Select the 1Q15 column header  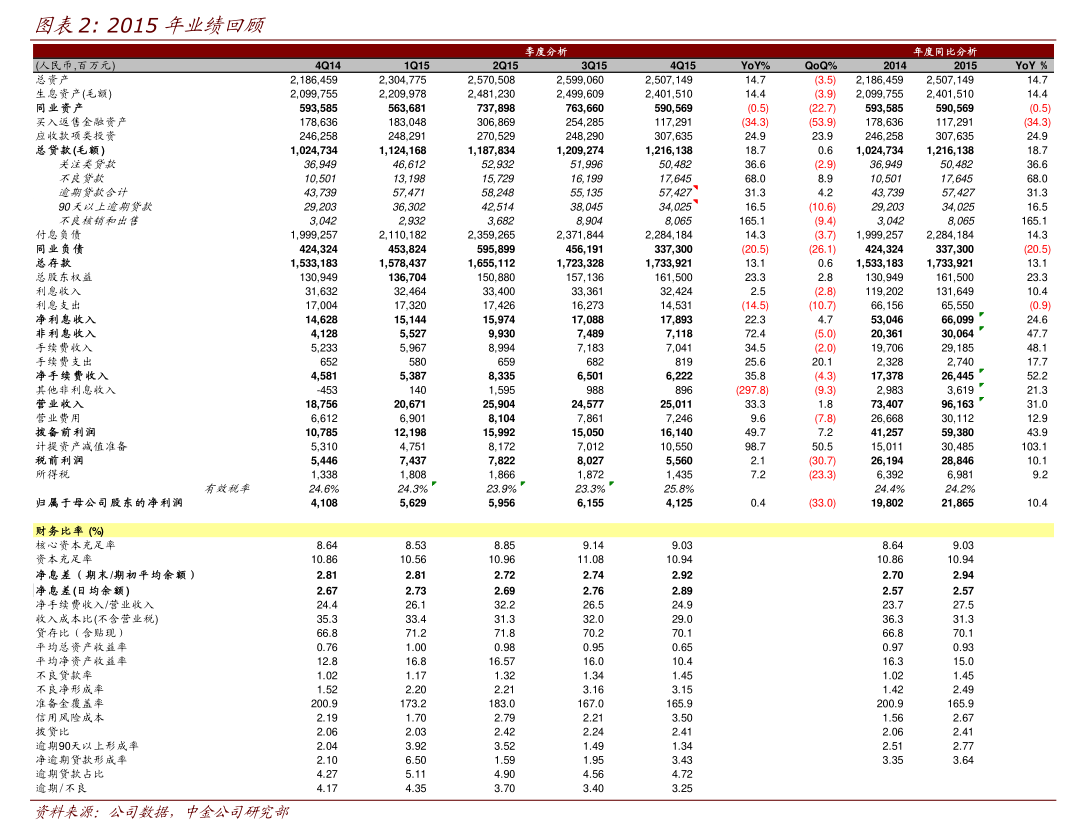[416, 65]
